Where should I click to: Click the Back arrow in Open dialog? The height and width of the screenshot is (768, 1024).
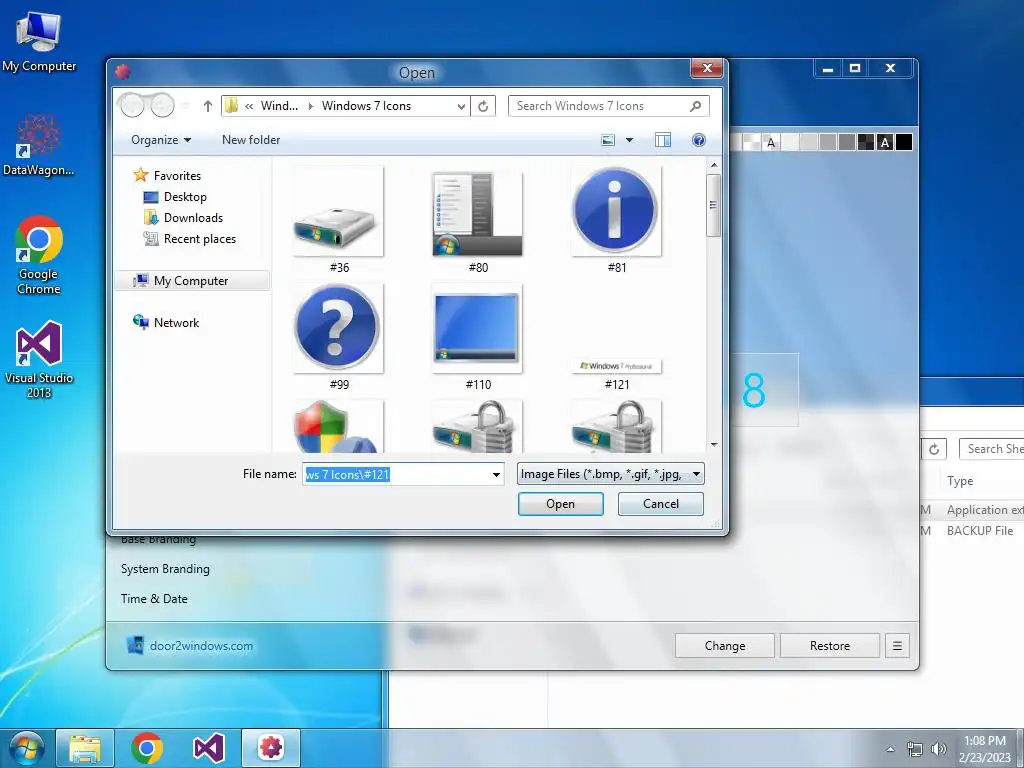(x=133, y=105)
